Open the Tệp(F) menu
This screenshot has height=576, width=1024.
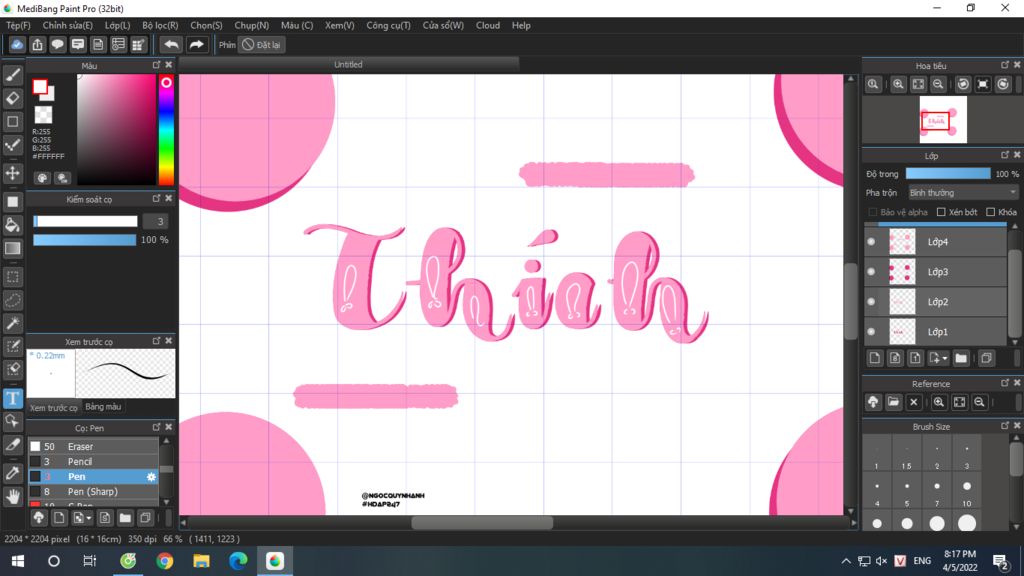tap(18, 25)
